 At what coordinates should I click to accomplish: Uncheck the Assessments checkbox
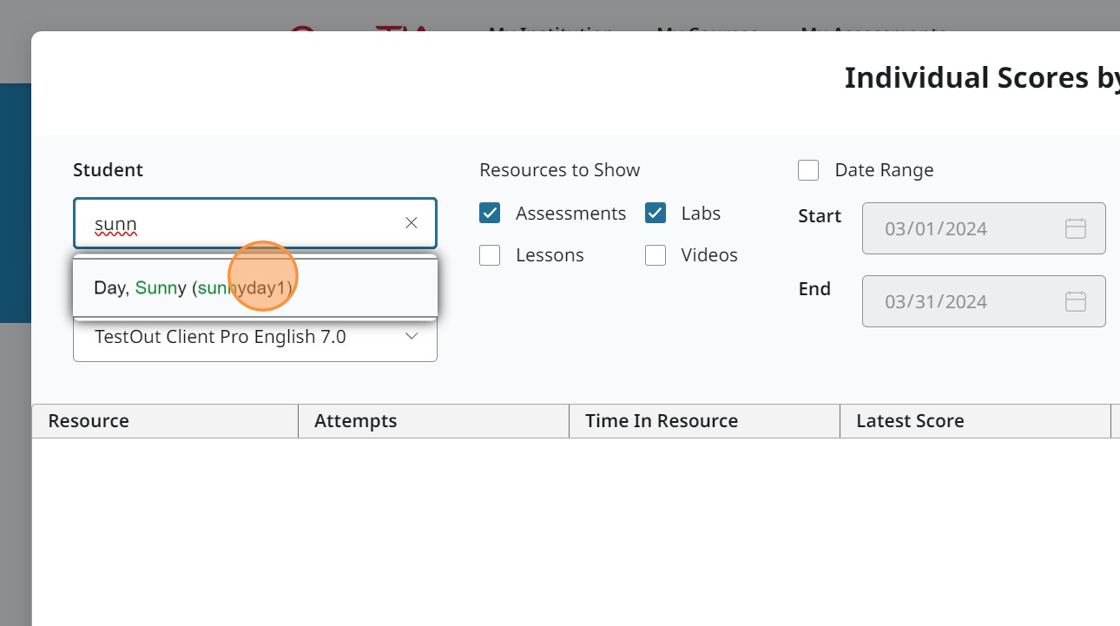coord(490,213)
